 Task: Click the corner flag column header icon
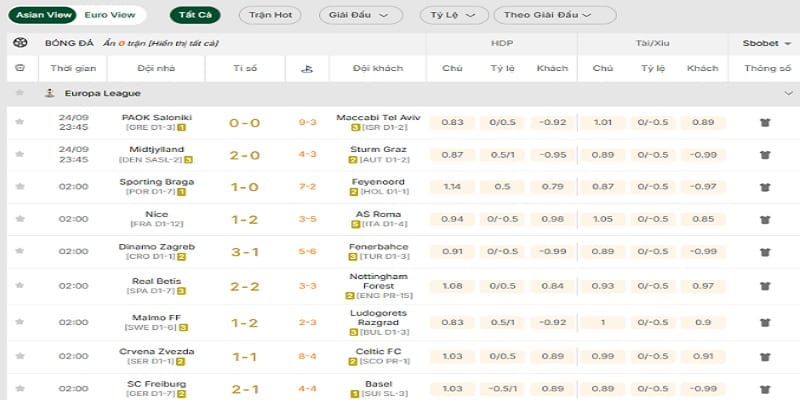[x=307, y=68]
